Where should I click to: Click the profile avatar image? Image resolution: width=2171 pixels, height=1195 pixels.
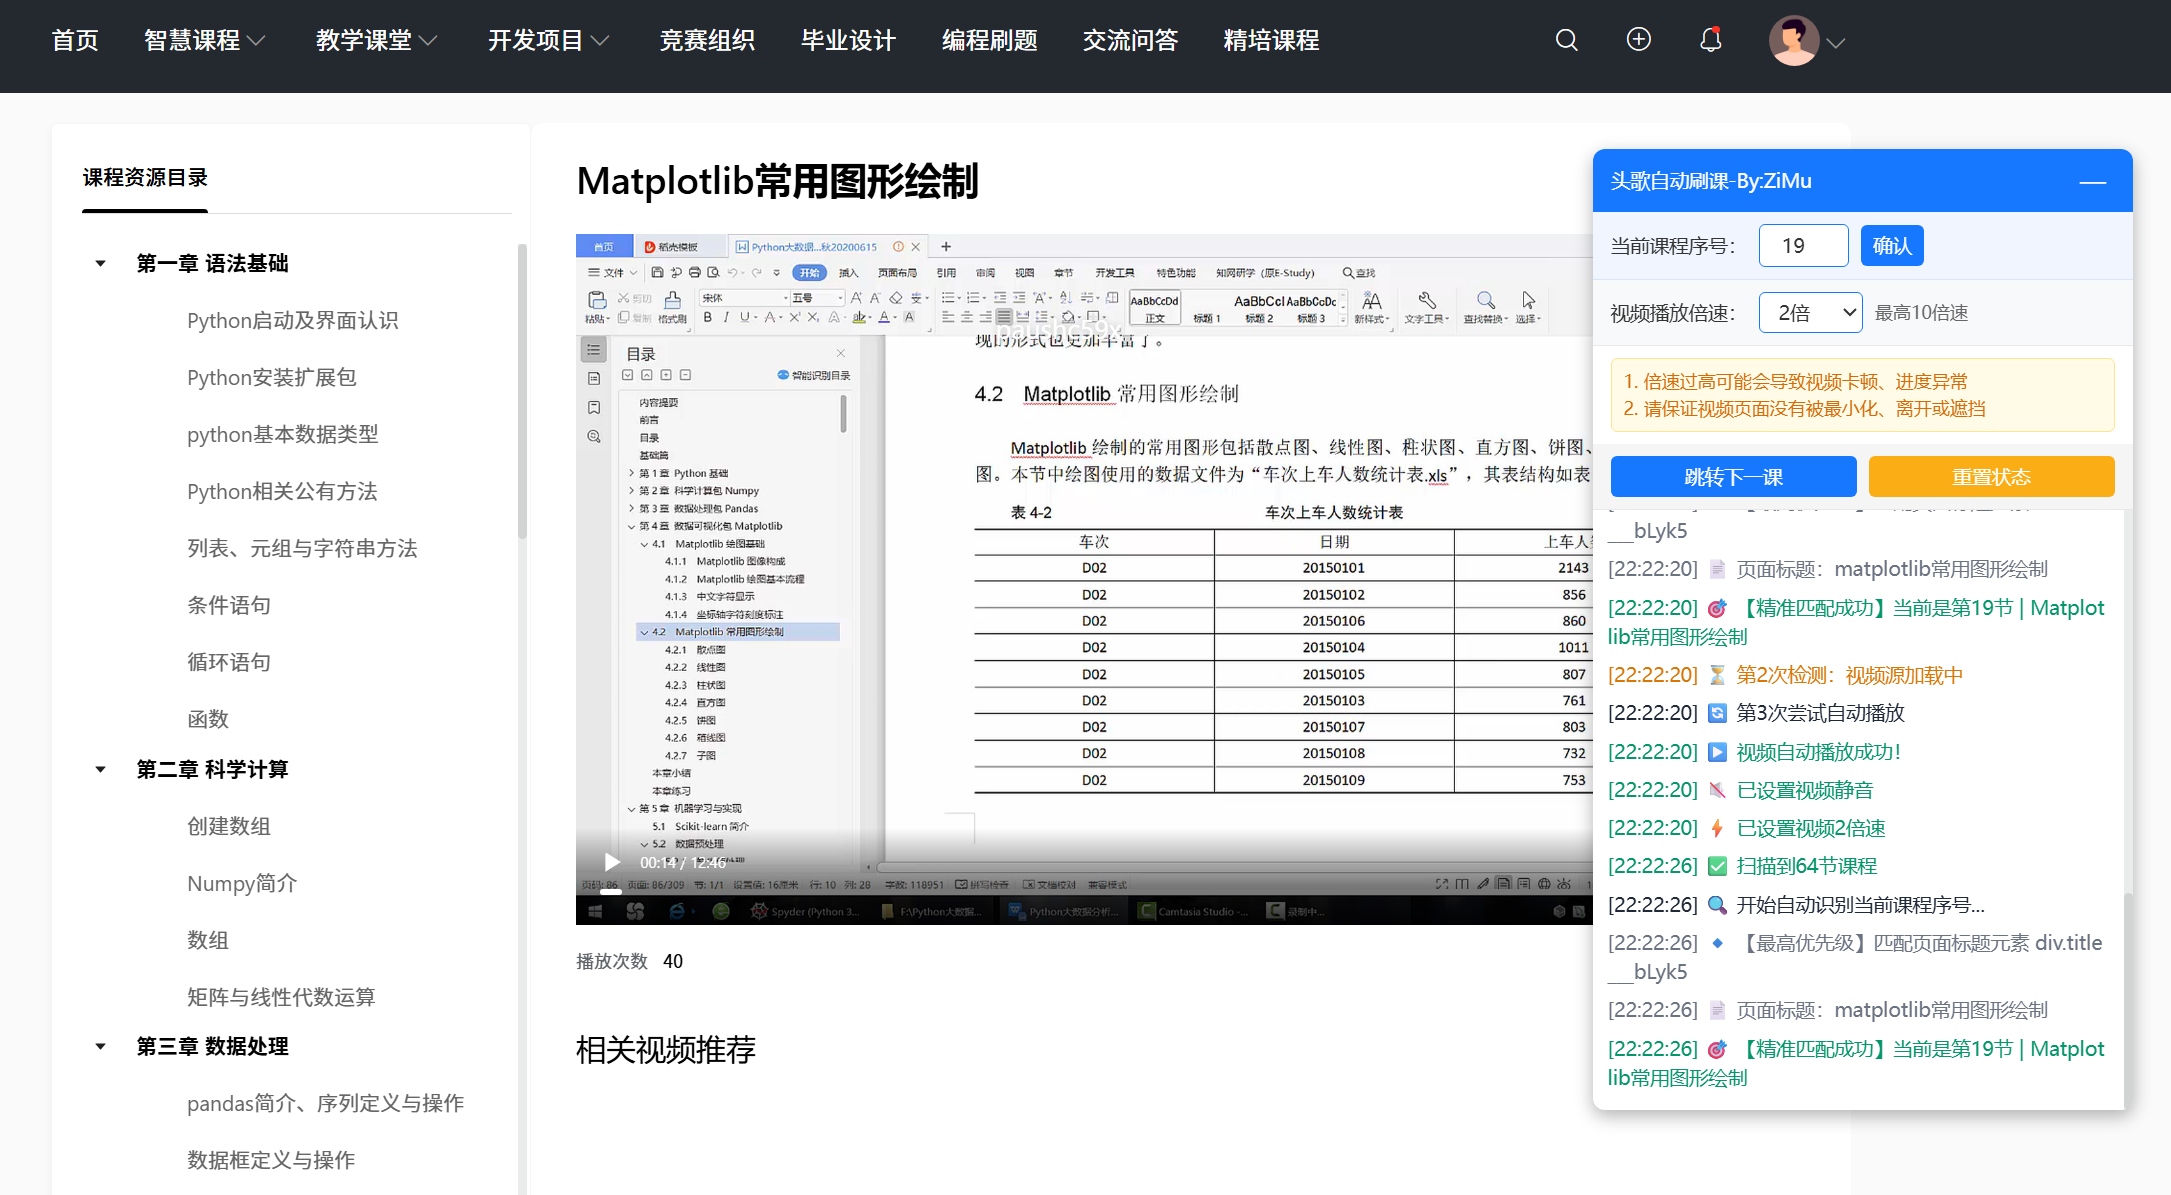(1795, 39)
